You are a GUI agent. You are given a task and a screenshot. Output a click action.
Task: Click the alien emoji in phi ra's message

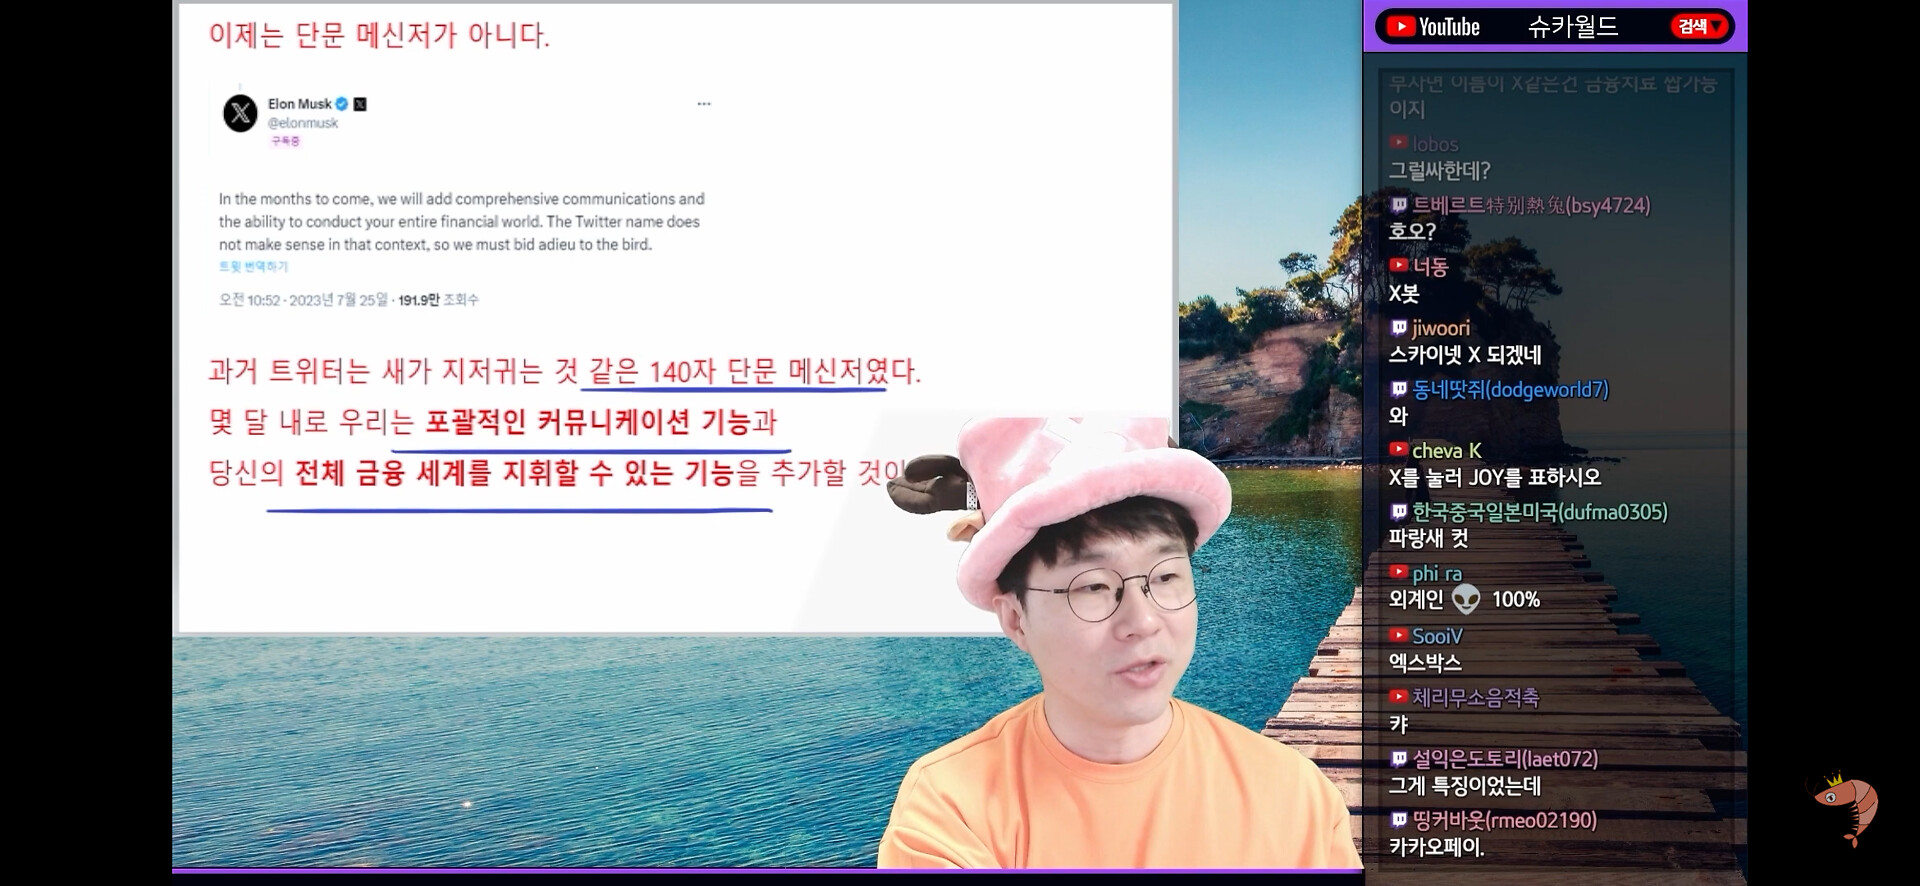pos(1466,600)
